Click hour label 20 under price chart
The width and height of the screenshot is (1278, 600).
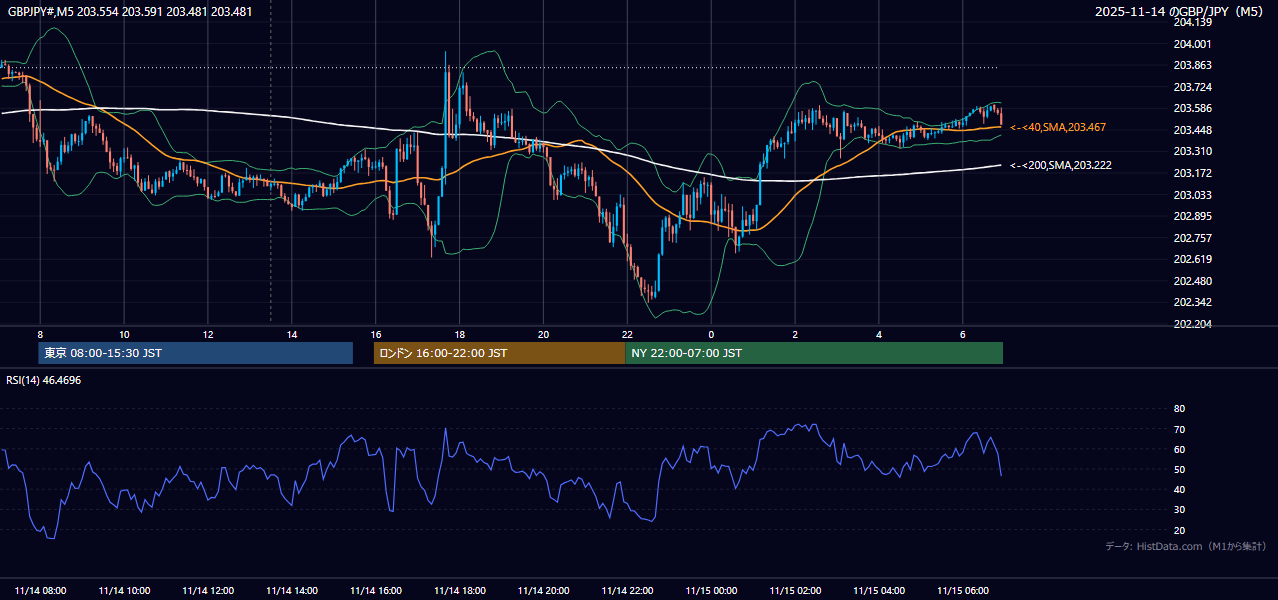543,334
